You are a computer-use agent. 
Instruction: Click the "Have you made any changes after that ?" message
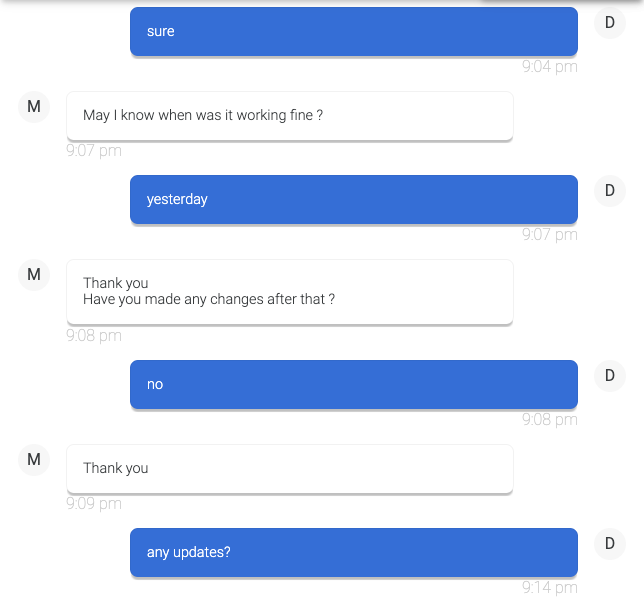(x=289, y=292)
